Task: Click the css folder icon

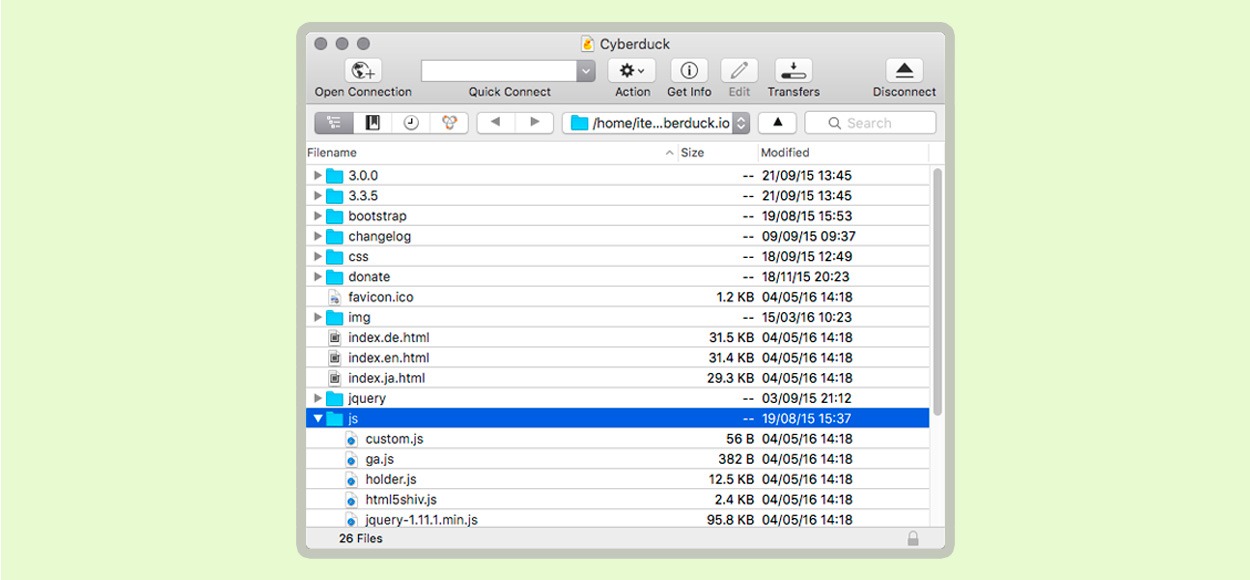Action: tap(335, 256)
